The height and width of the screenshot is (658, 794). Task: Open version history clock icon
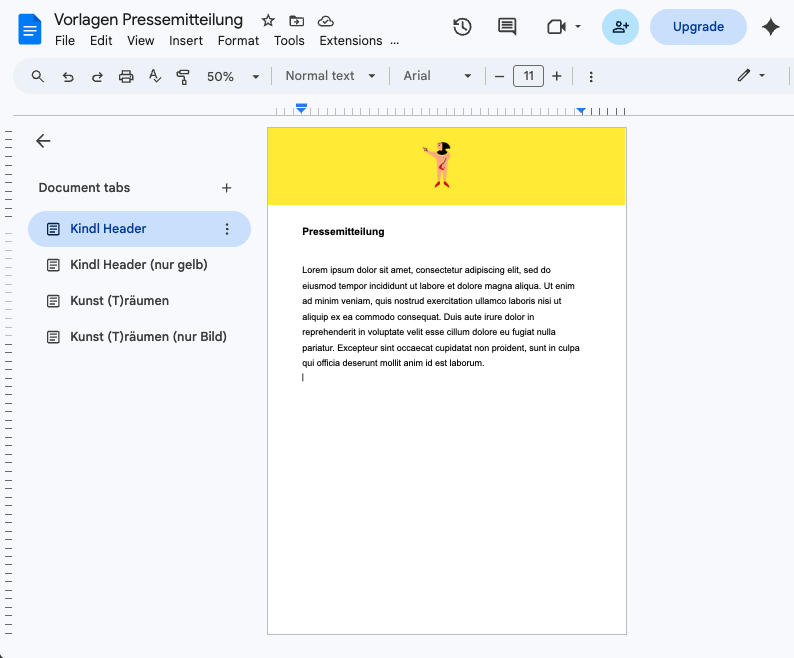point(462,27)
